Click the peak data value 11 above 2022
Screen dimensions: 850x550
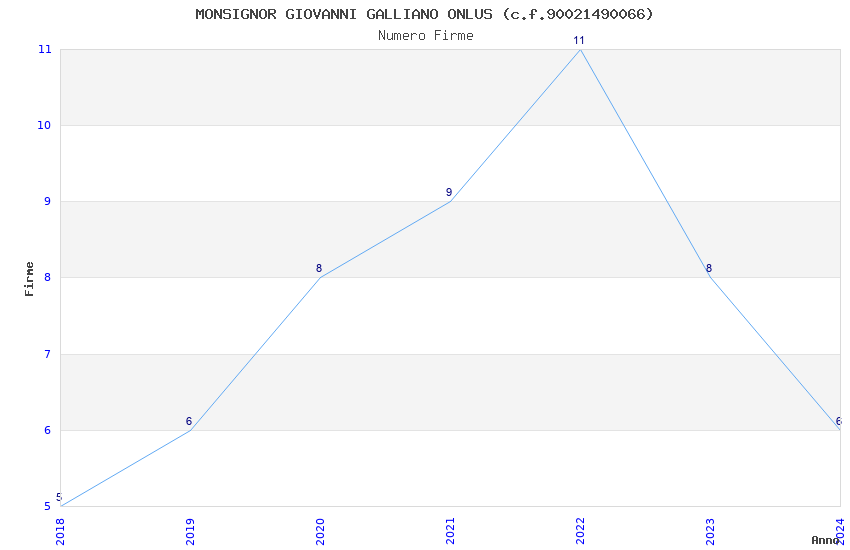point(579,41)
